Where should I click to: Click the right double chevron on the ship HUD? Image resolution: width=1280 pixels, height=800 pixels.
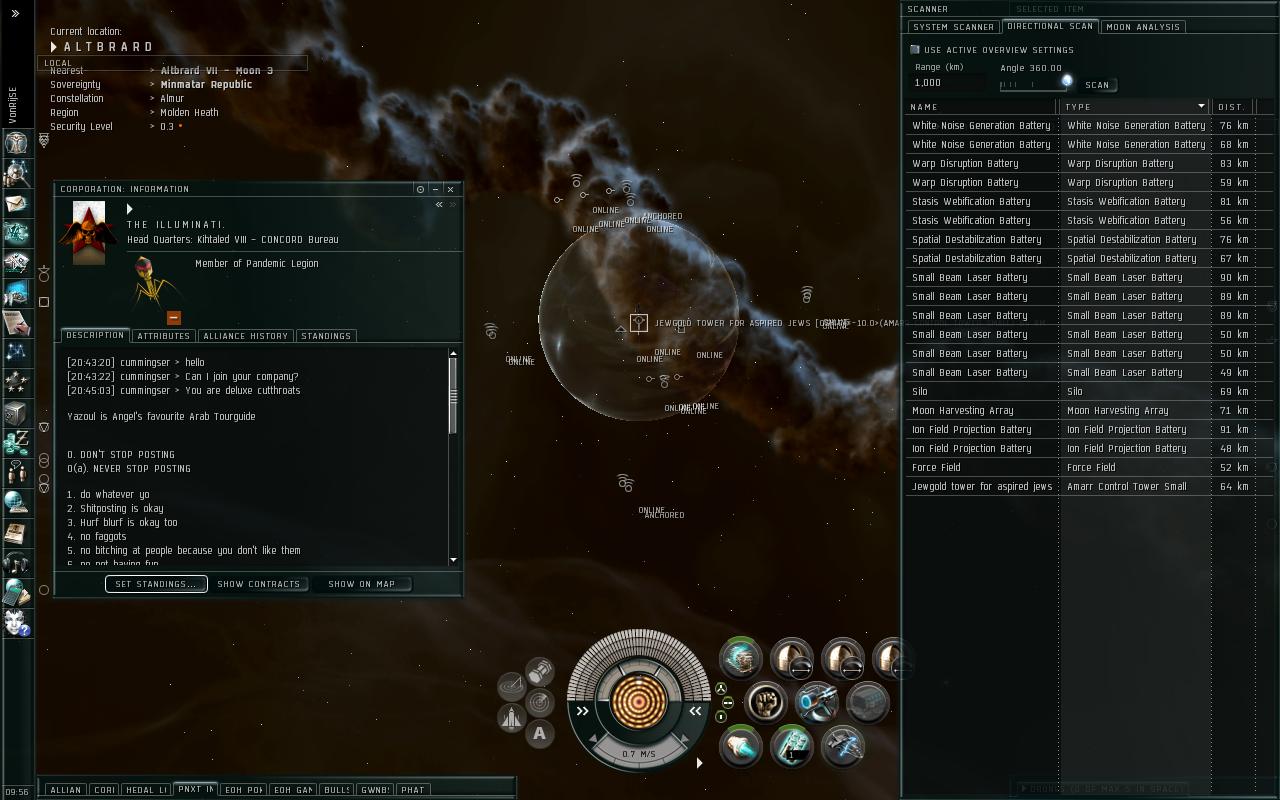pos(695,711)
